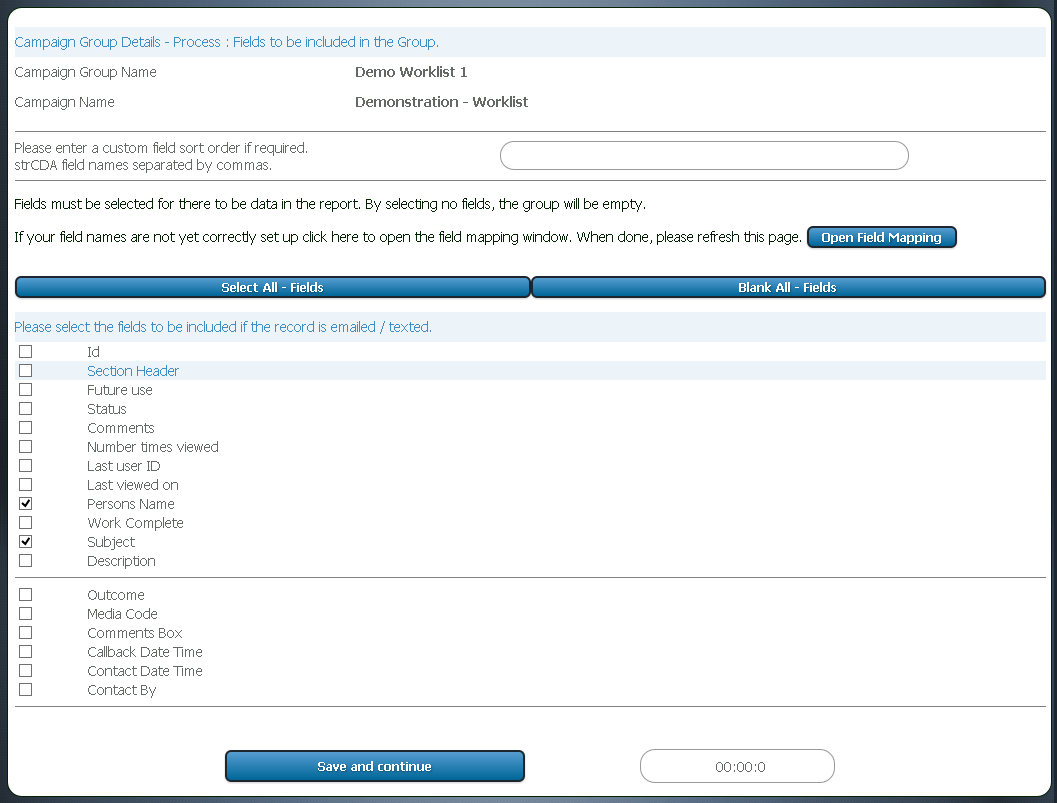Check the Description field
The height and width of the screenshot is (803, 1057).
point(25,560)
